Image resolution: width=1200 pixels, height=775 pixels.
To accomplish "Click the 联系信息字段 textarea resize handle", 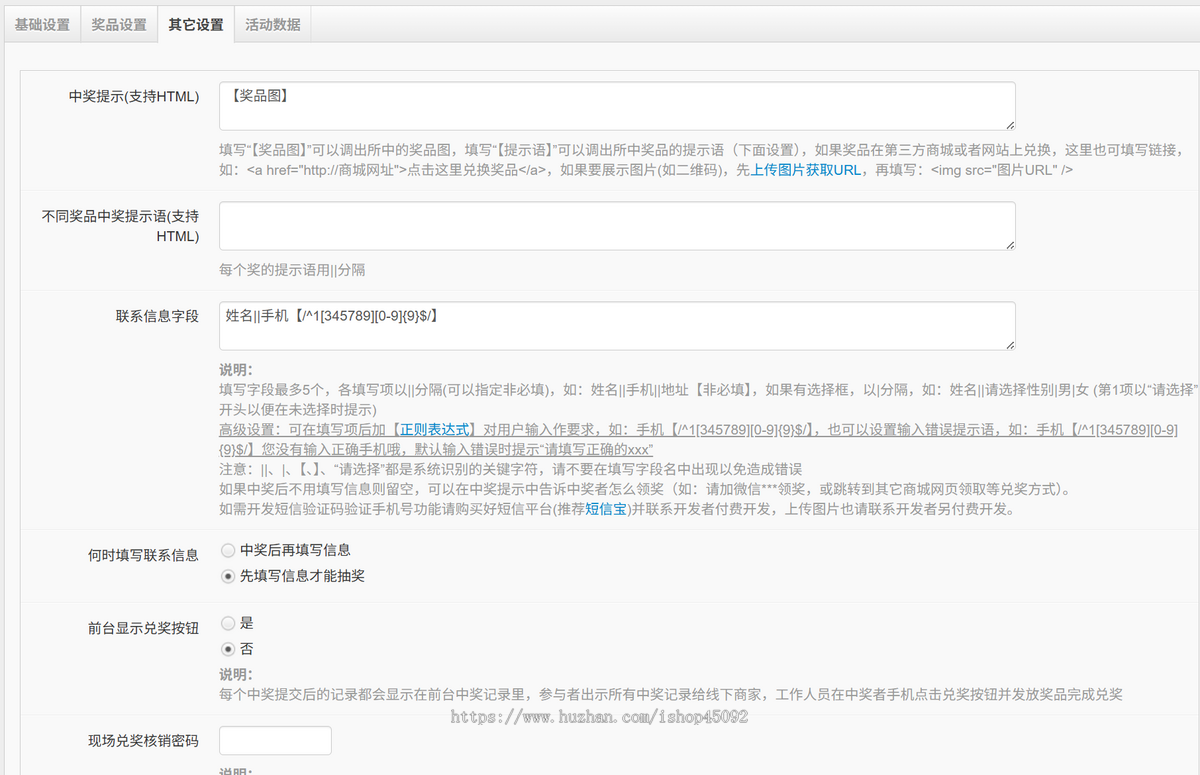I will (1009, 344).
